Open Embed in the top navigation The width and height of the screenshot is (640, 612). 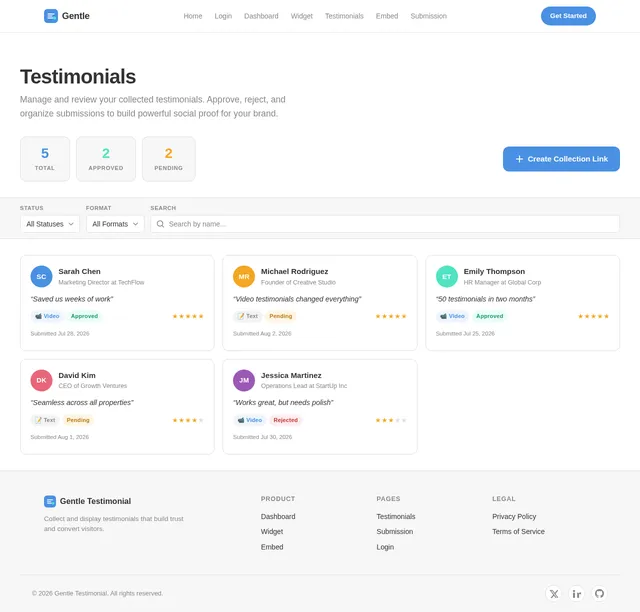pyautogui.click(x=387, y=16)
